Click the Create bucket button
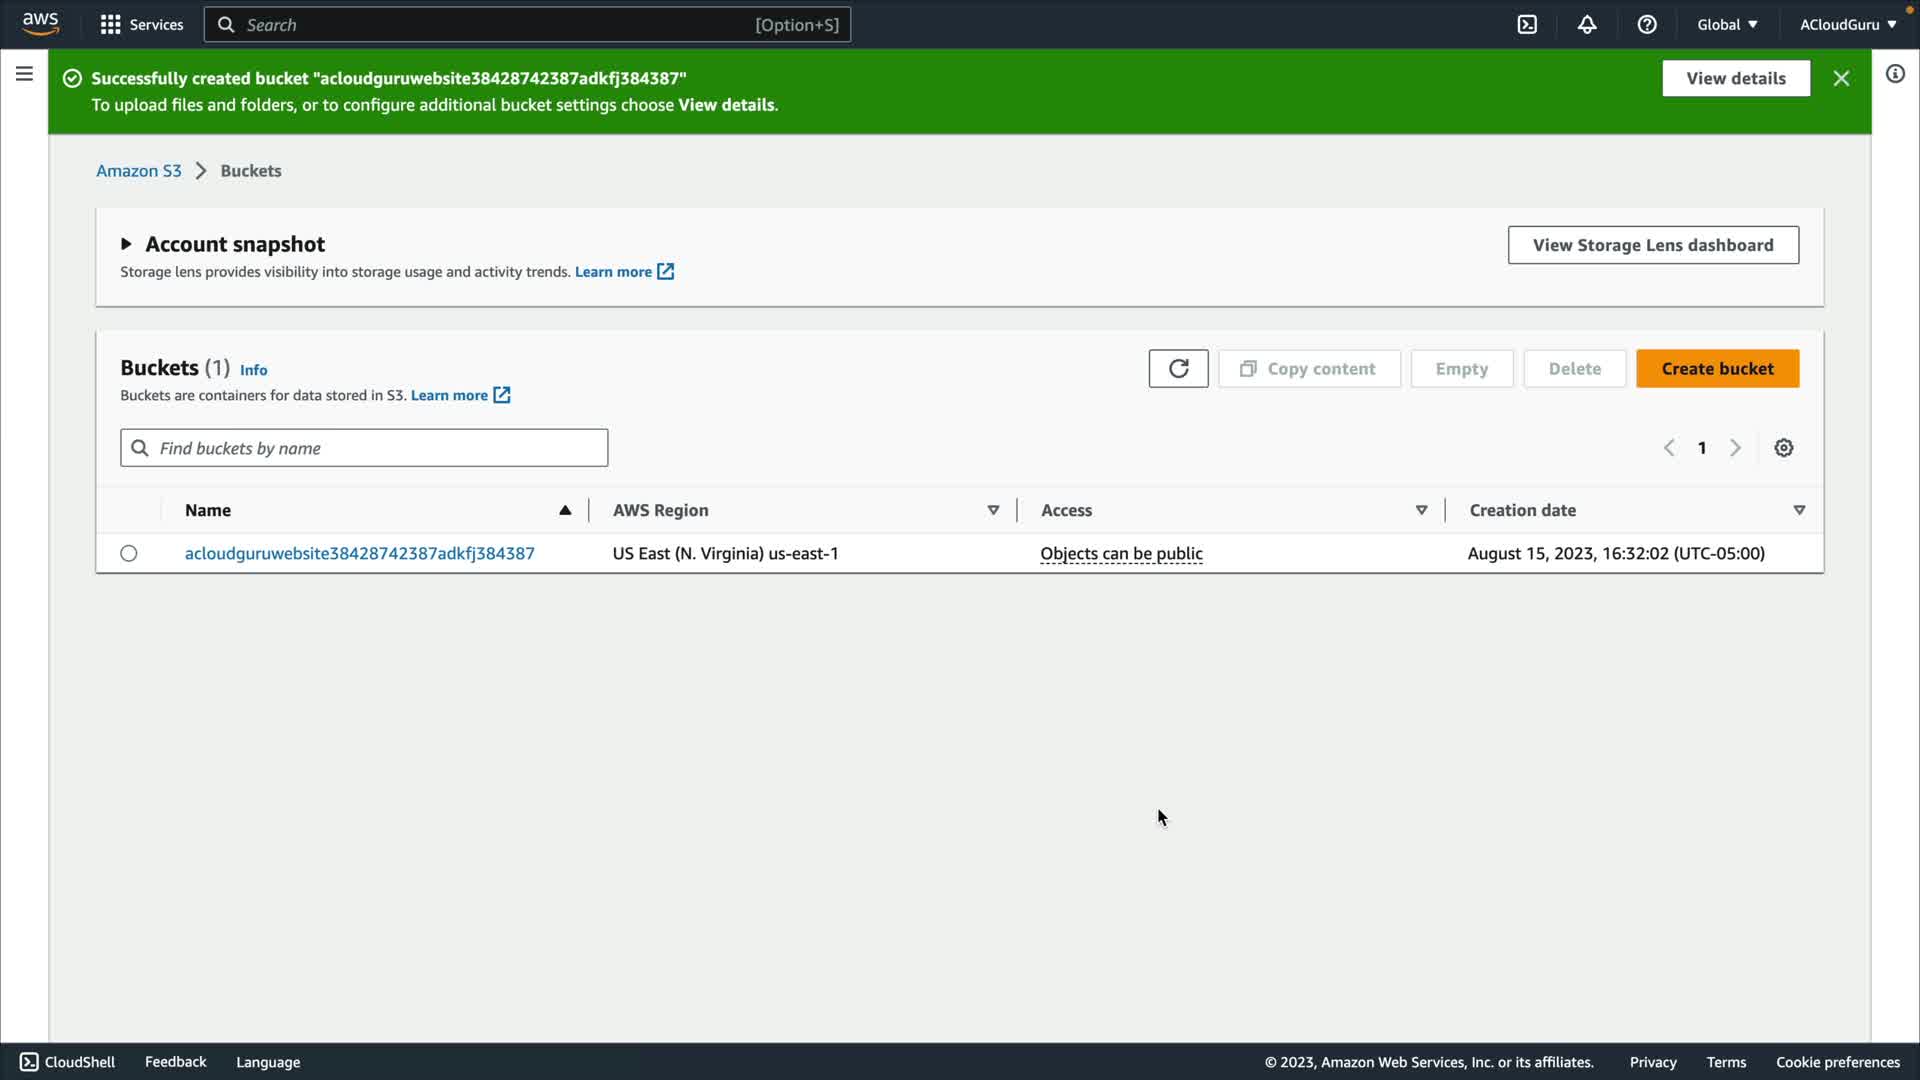Viewport: 1920px width, 1080px height. tap(1717, 369)
